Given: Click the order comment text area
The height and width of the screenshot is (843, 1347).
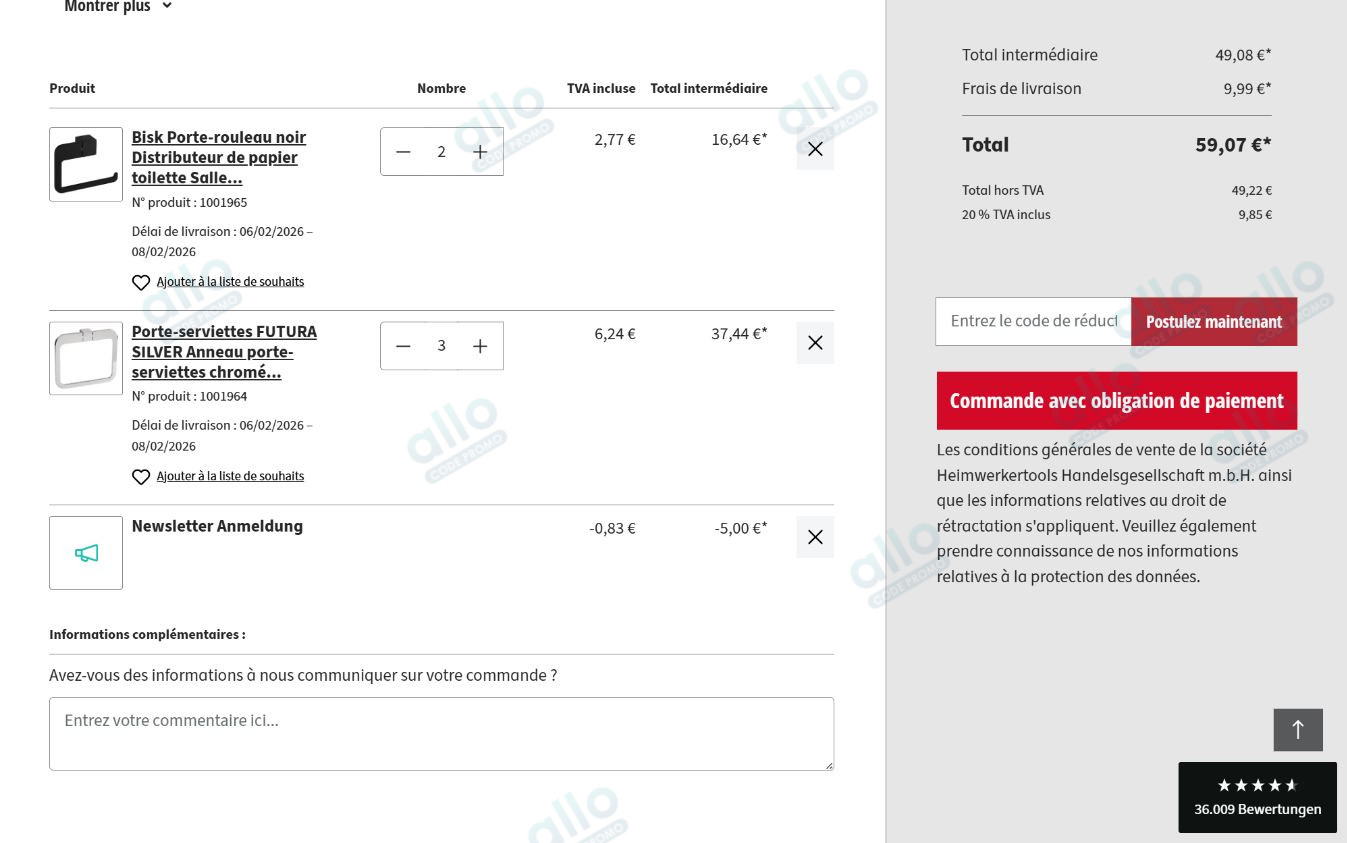Looking at the screenshot, I should click(441, 733).
